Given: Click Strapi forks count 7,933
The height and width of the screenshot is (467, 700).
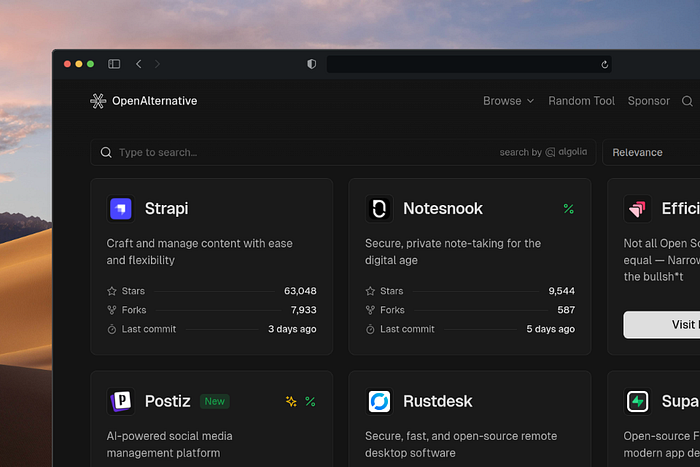Looking at the screenshot, I should (x=304, y=310).
